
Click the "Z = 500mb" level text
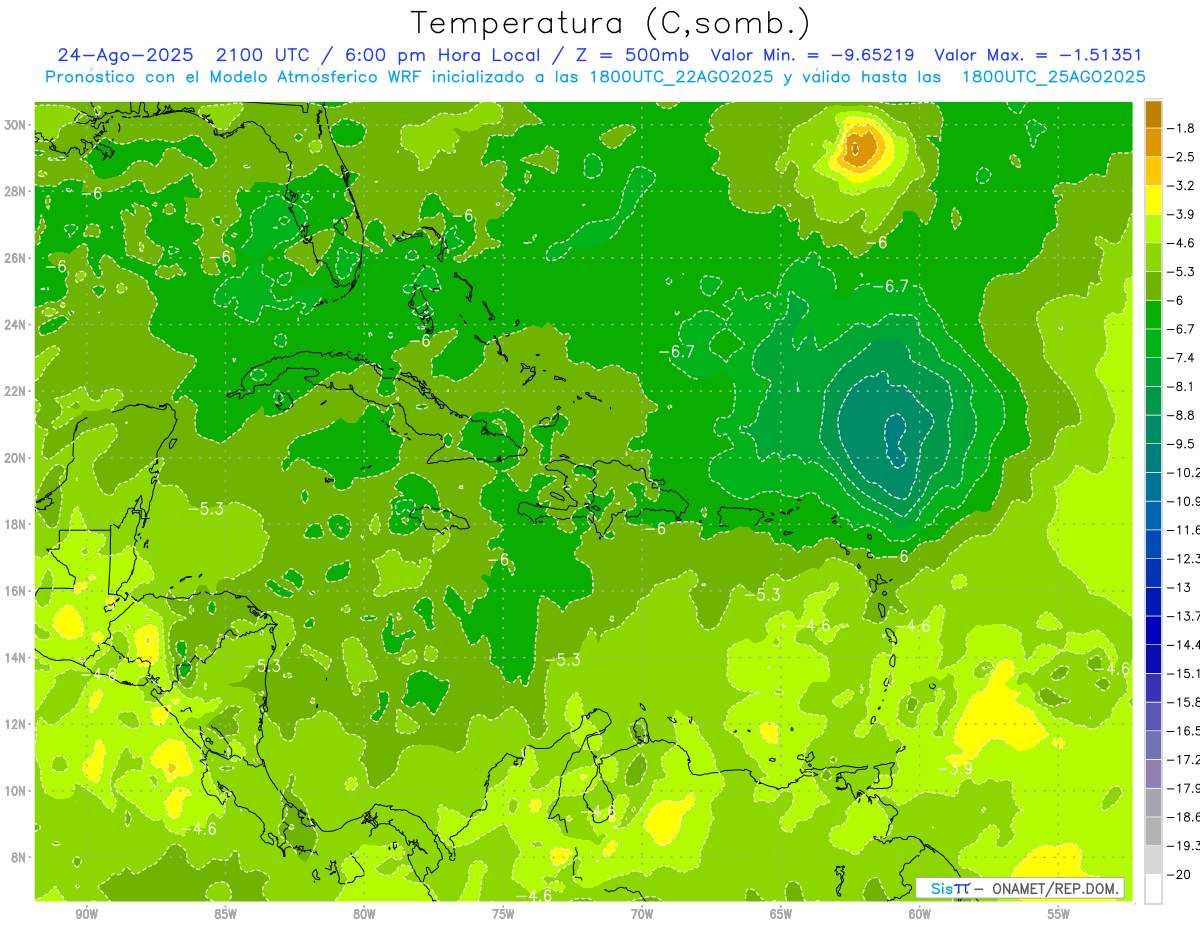(628, 55)
